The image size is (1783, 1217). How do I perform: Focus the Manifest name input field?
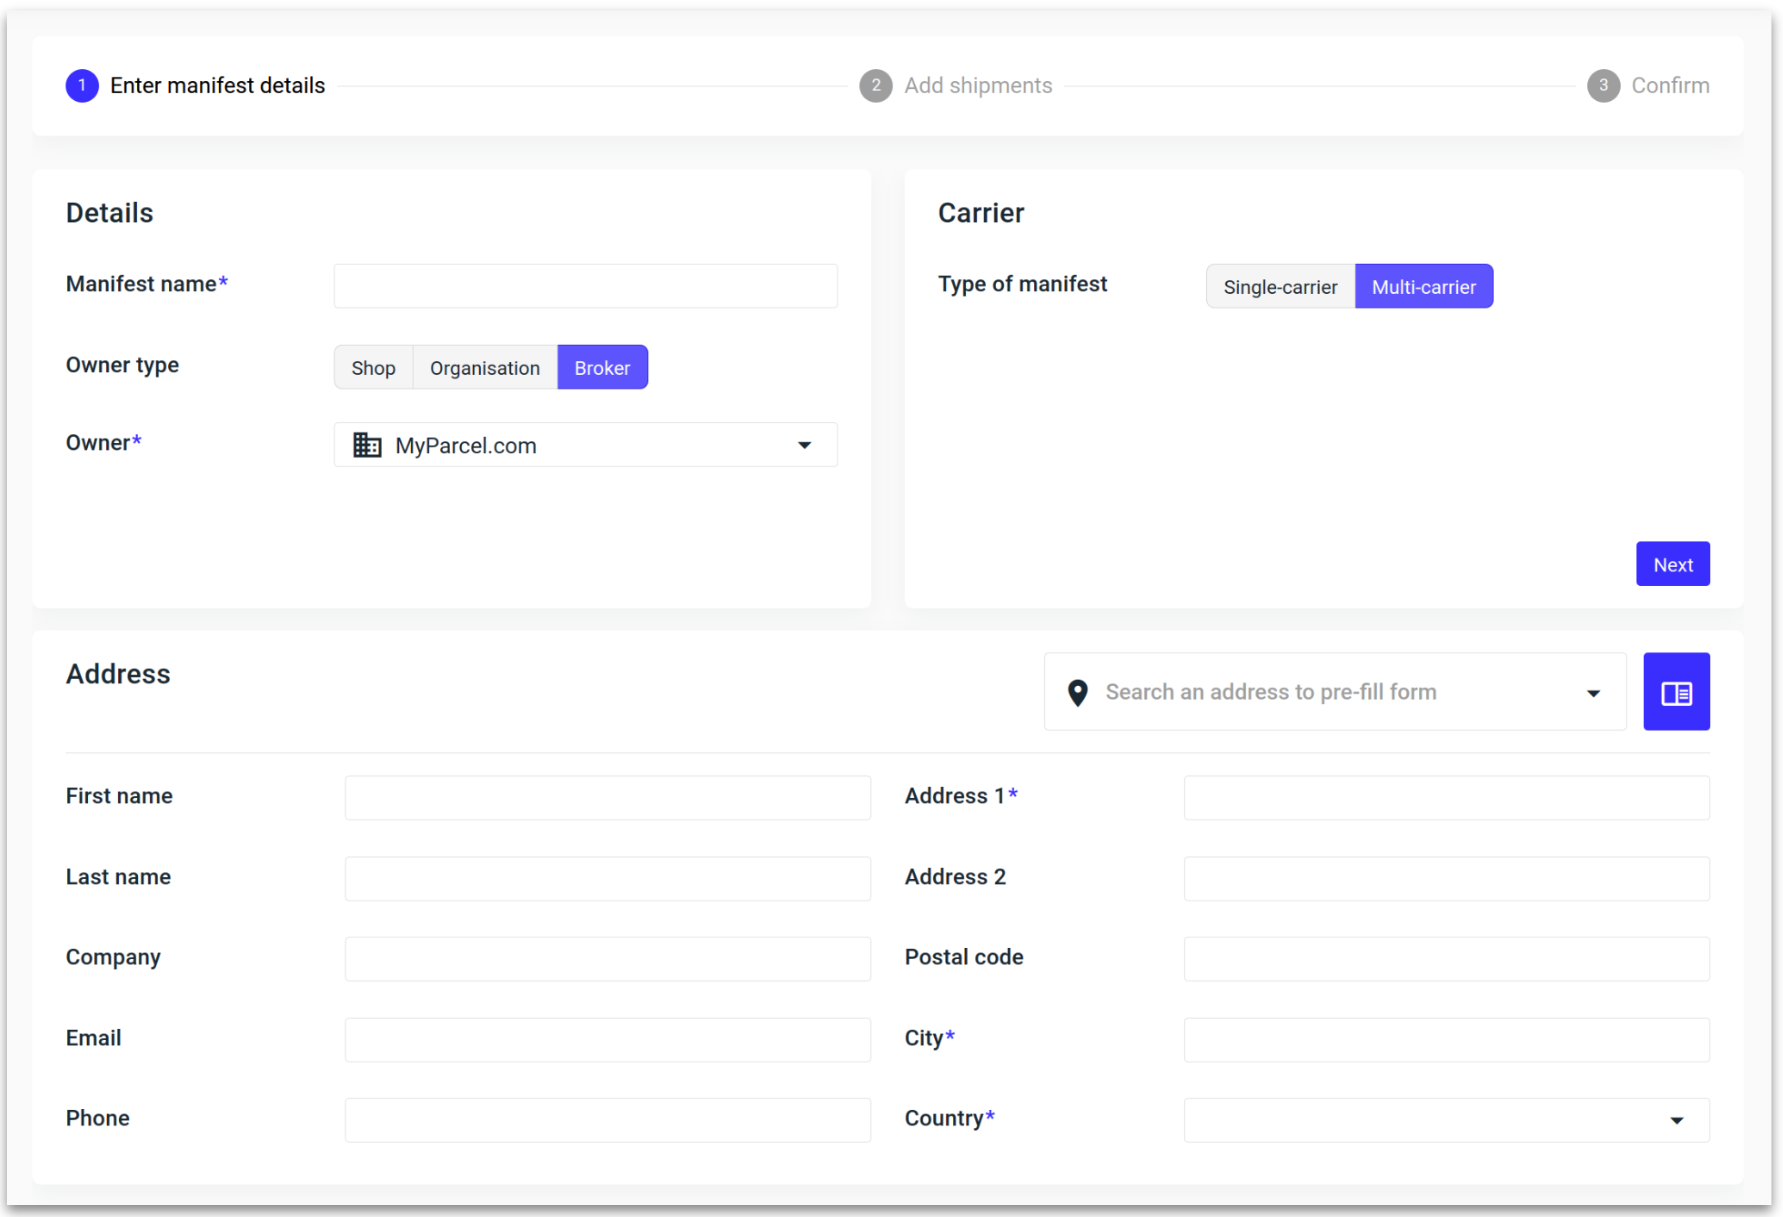click(585, 286)
